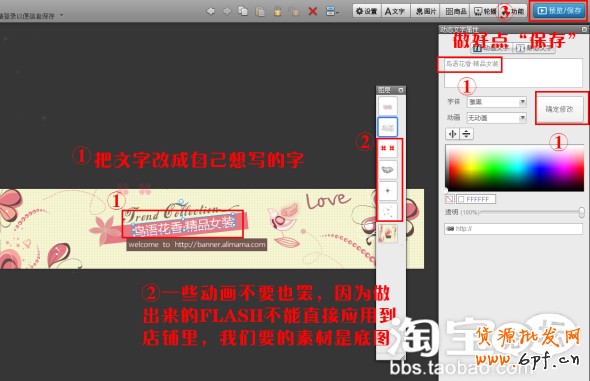
Task: Click the vertical center alignment icon
Action: coord(466,134)
